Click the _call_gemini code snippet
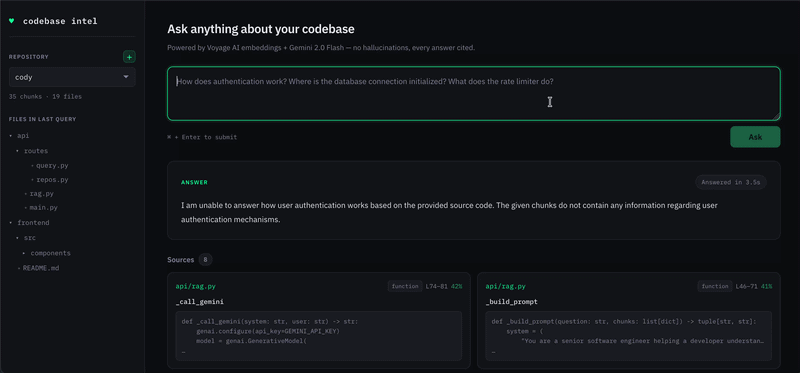Viewport: 800px width, 373px height. 319,336
